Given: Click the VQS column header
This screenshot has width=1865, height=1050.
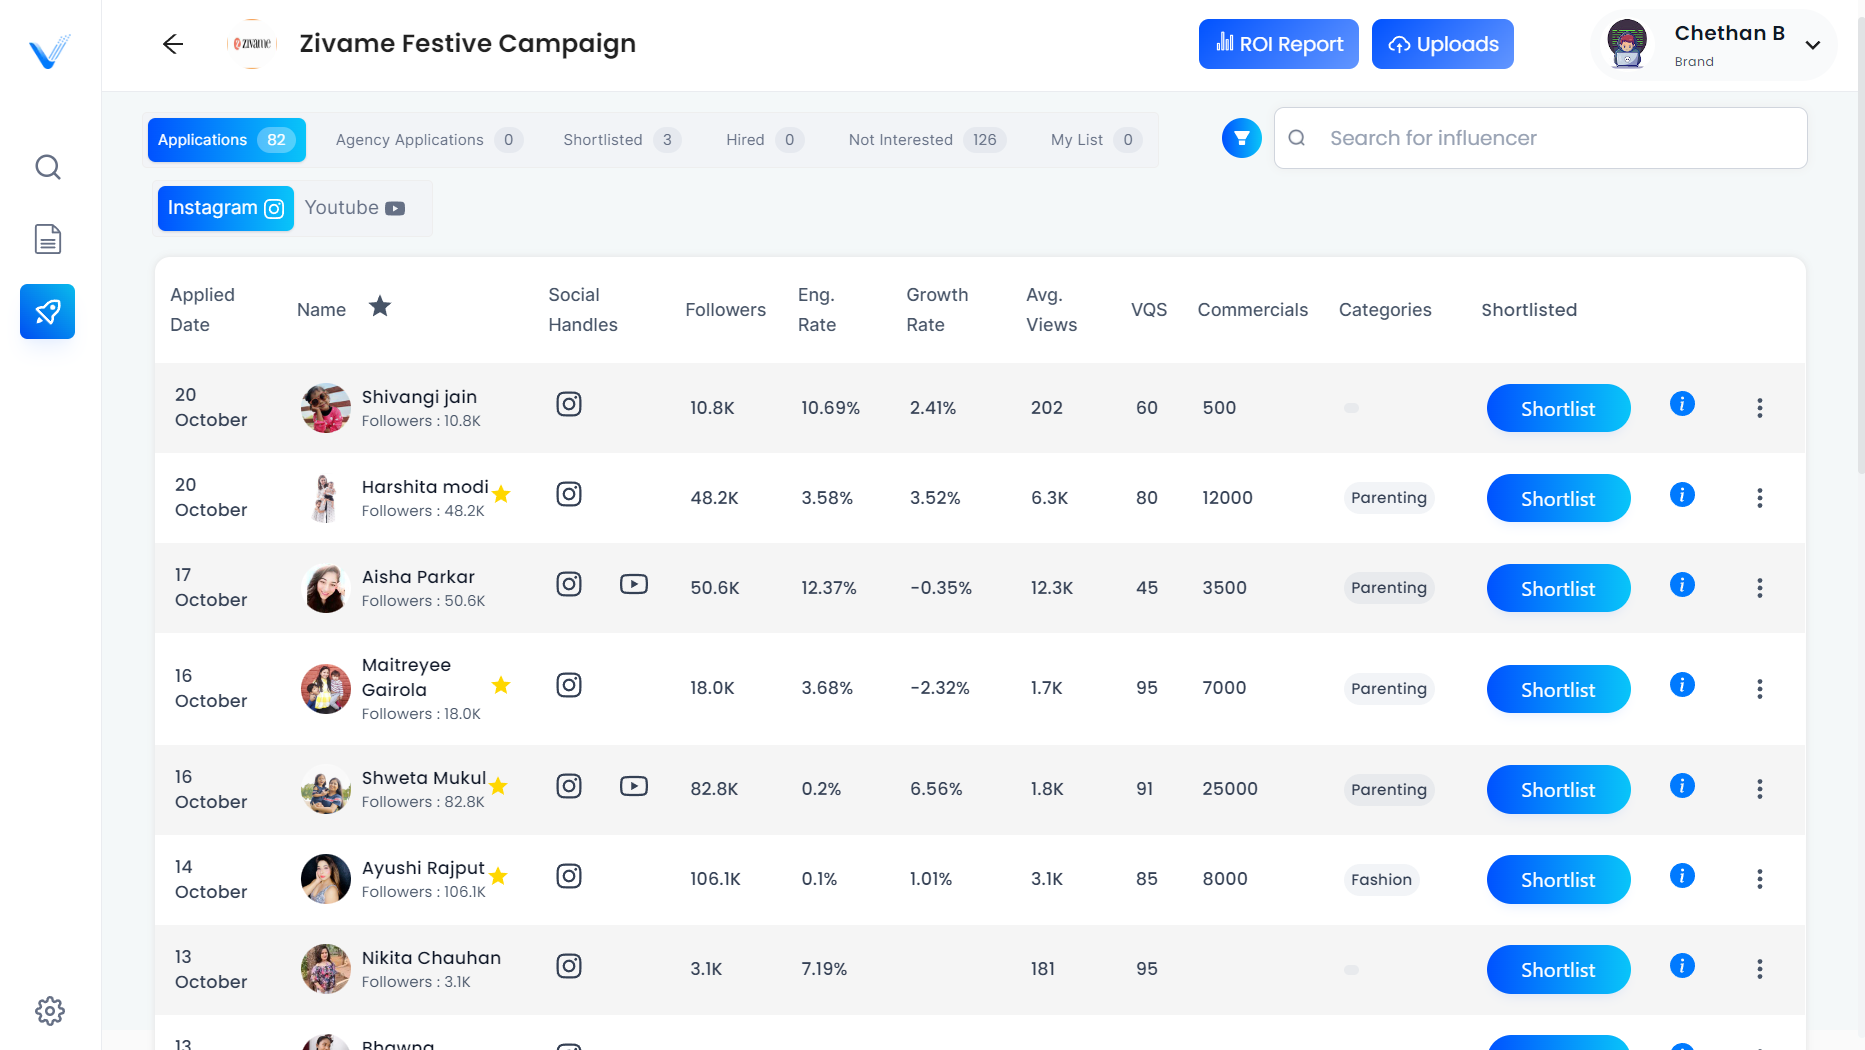Looking at the screenshot, I should (x=1149, y=310).
